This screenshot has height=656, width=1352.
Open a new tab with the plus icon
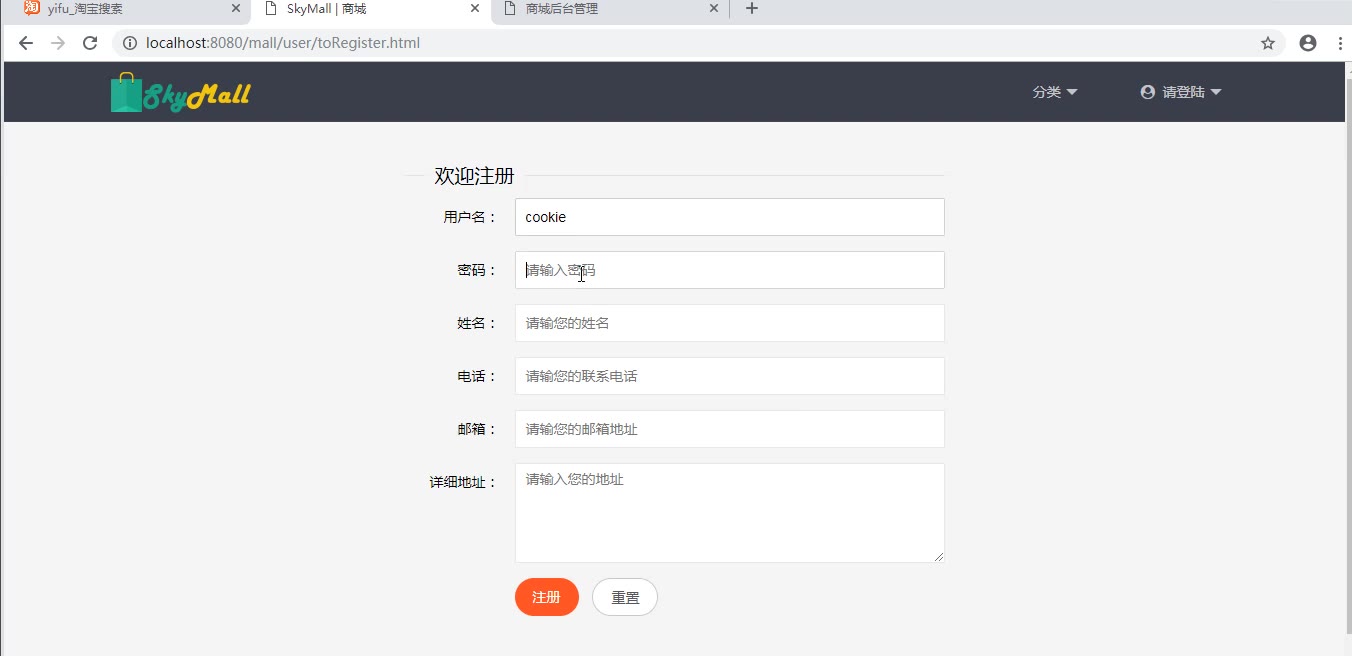pos(752,9)
